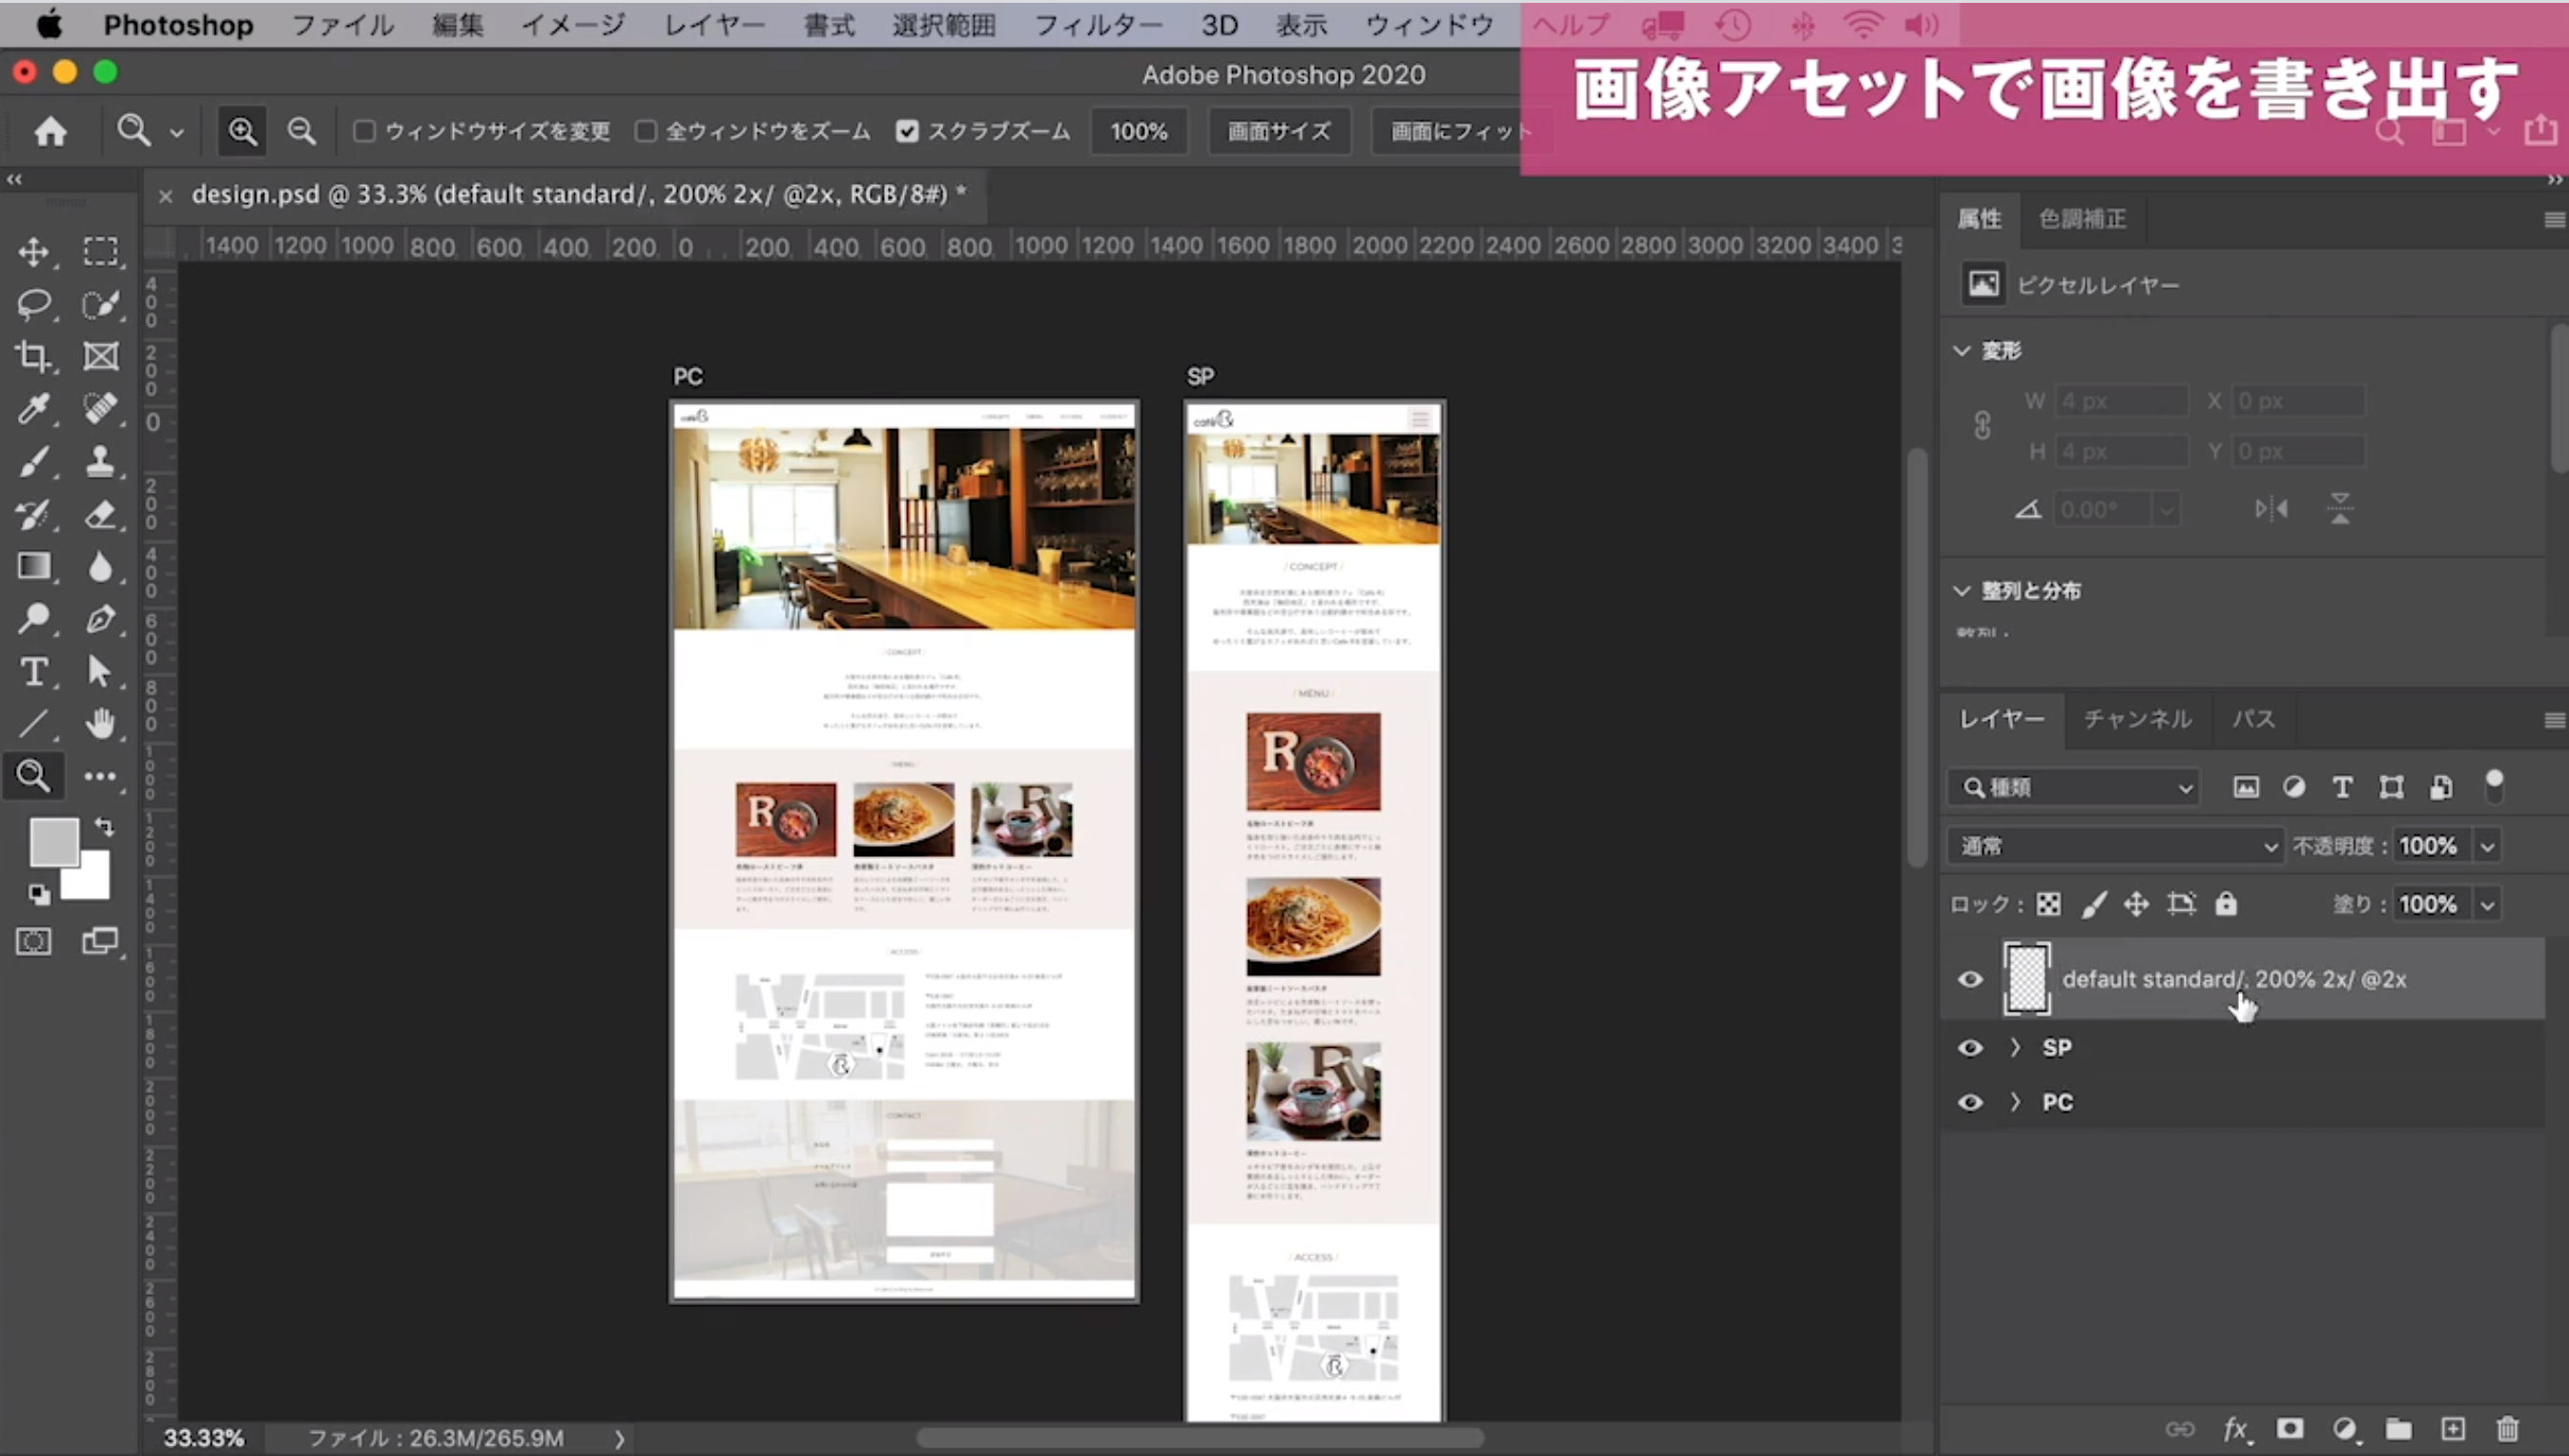Disable スクラブズーム checkbox
Image resolution: width=2569 pixels, height=1456 pixels.
[907, 131]
